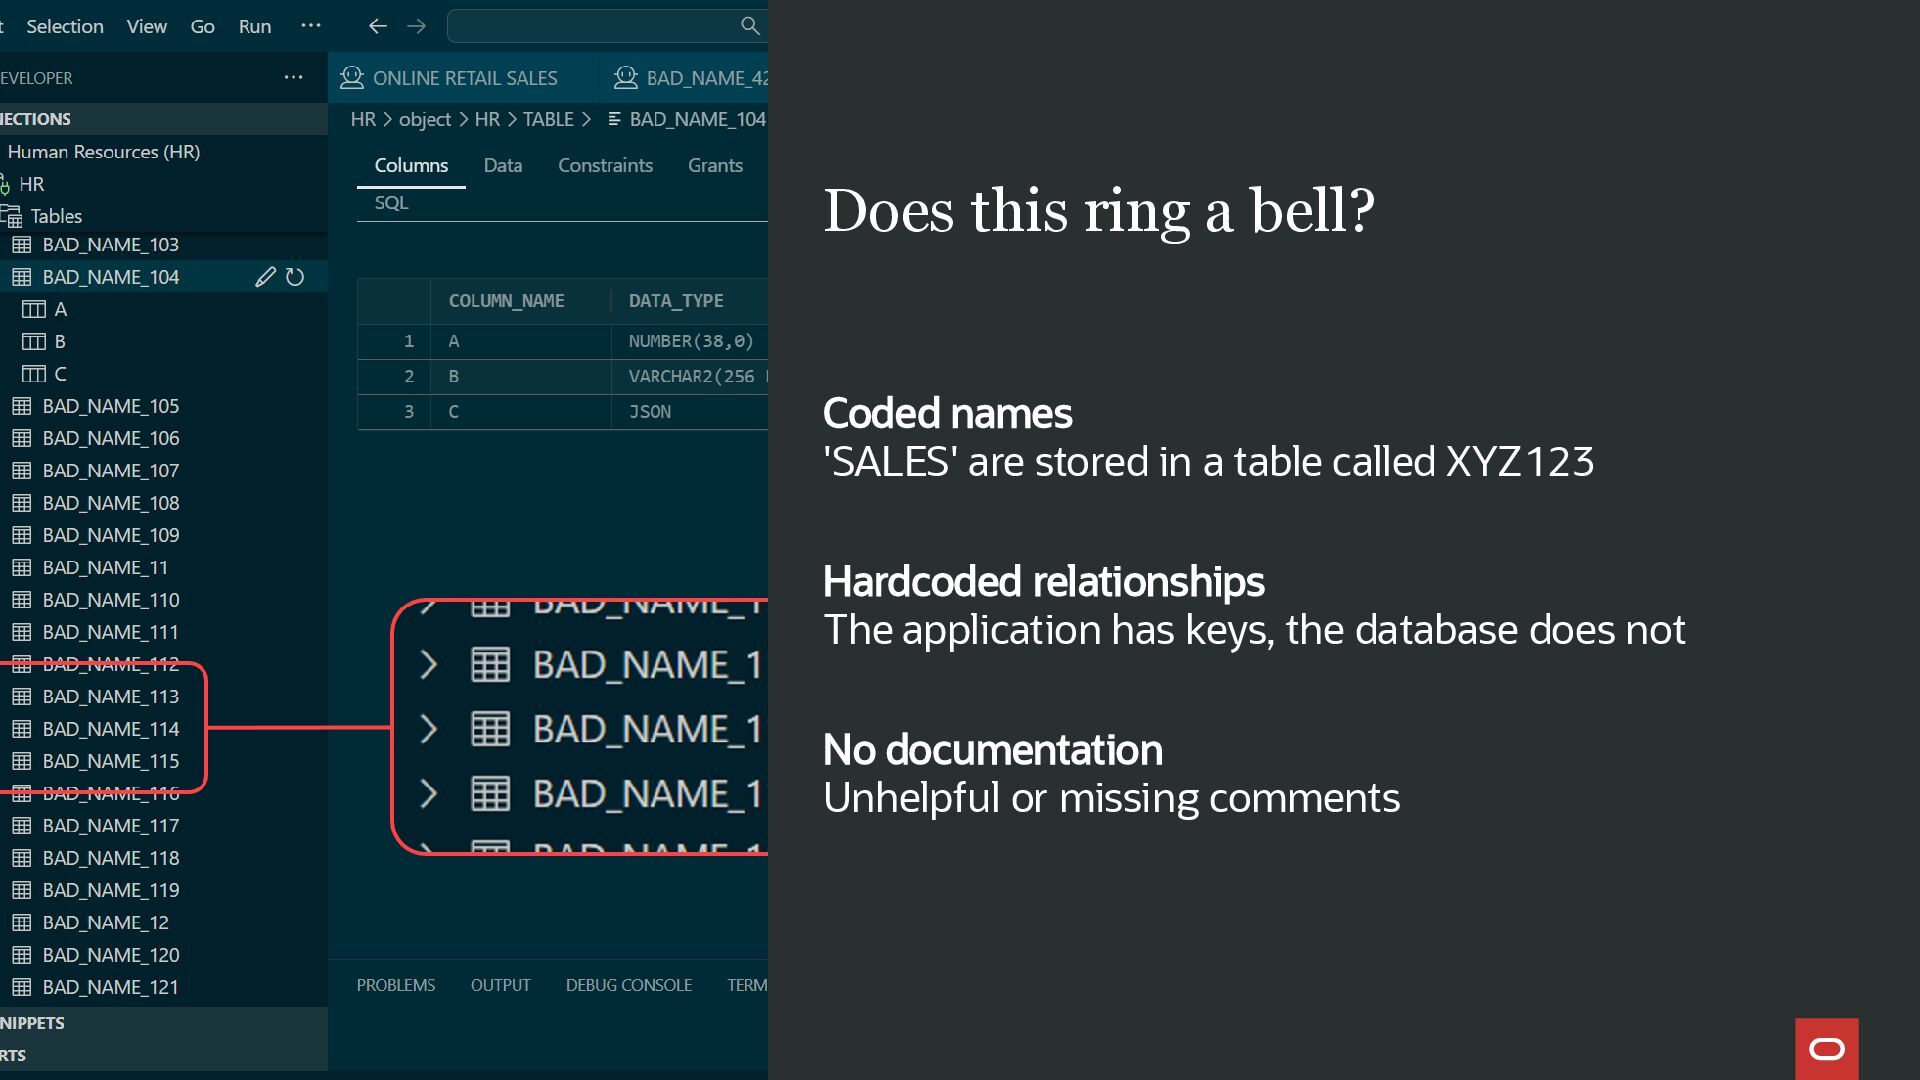The height and width of the screenshot is (1080, 1920).
Task: Switch to the Data tab
Action: pyautogui.click(x=502, y=165)
